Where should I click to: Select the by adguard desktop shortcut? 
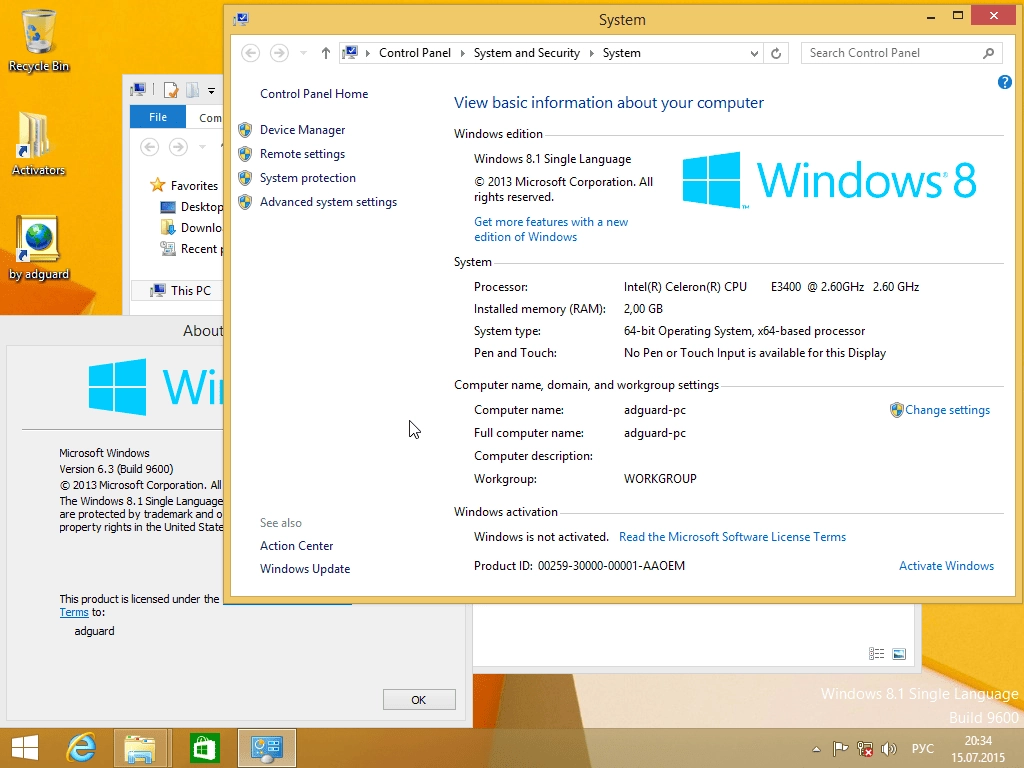[39, 248]
